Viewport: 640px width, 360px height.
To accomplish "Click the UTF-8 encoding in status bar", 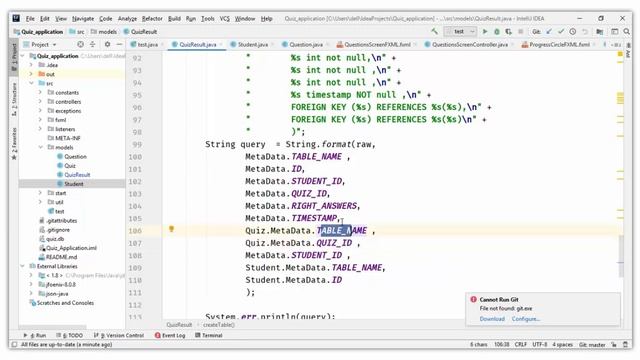I will pos(540,344).
